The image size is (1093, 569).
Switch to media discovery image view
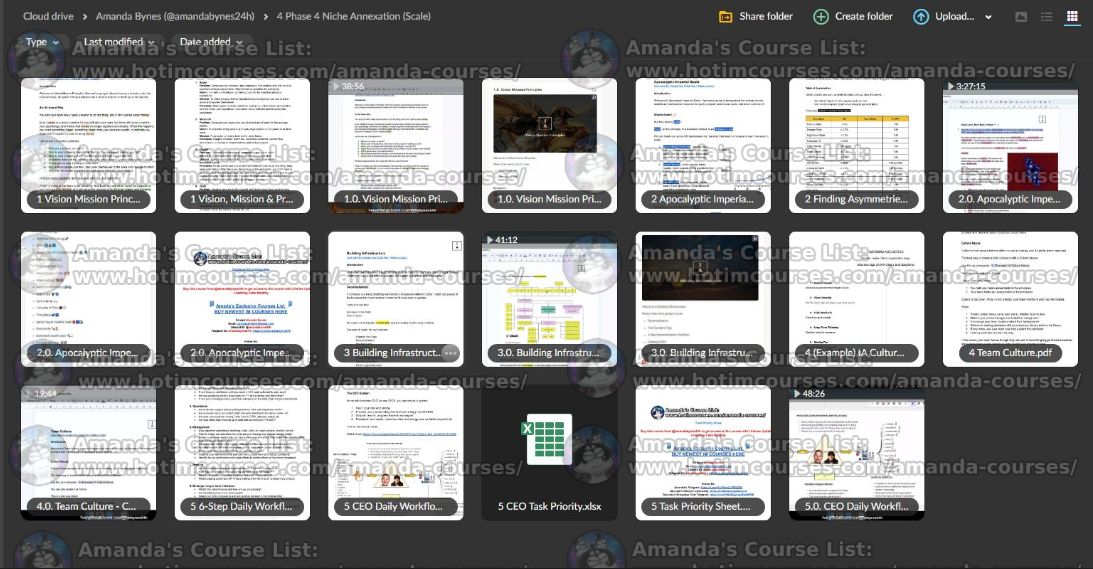pyautogui.click(x=1020, y=17)
